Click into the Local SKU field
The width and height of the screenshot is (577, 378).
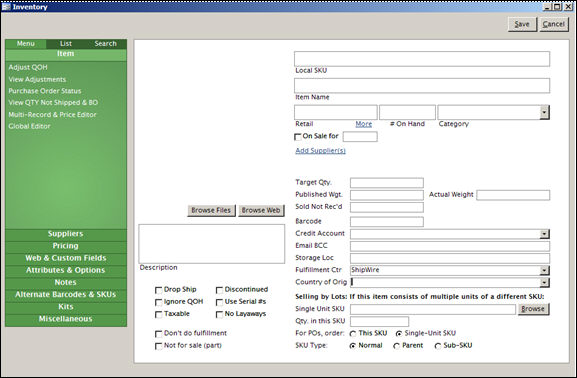pyautogui.click(x=422, y=59)
